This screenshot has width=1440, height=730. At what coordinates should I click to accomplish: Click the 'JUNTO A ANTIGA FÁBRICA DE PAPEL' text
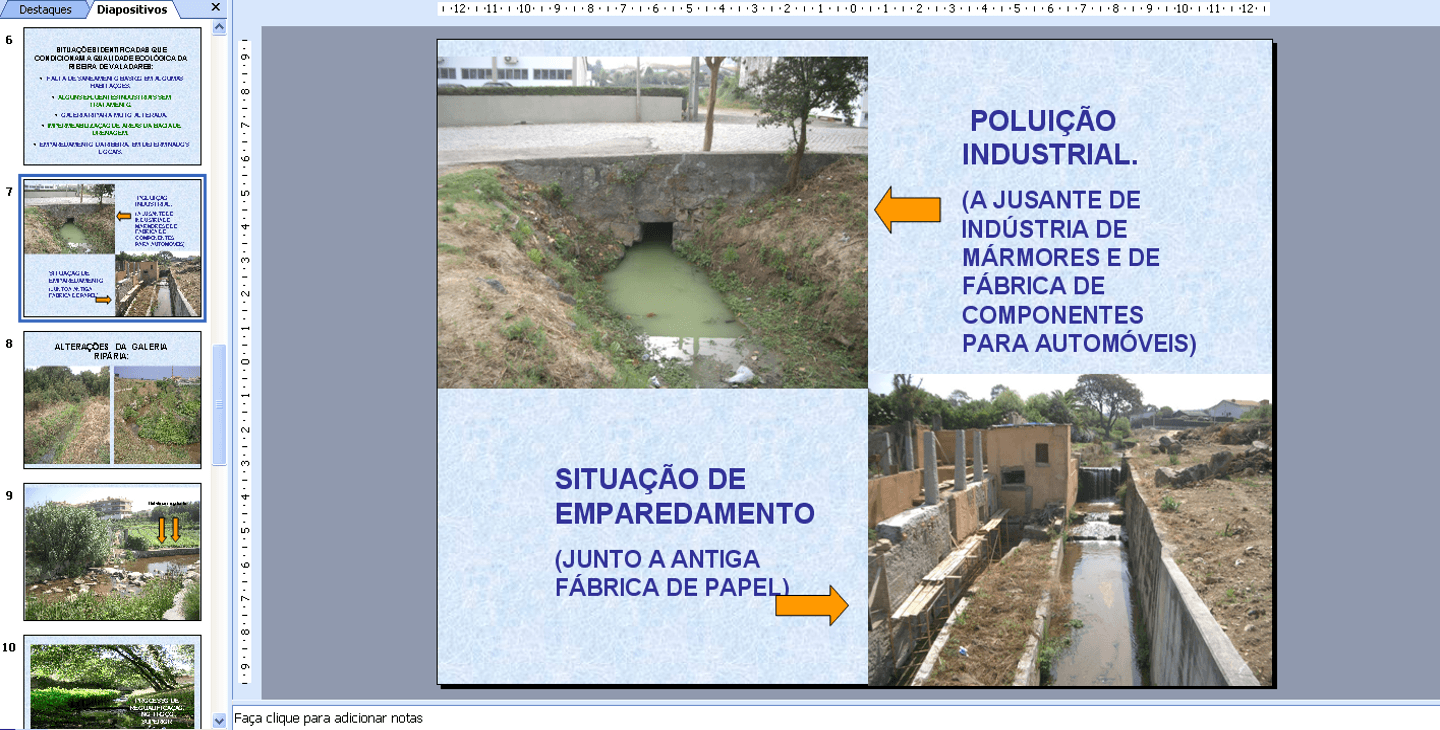click(672, 573)
